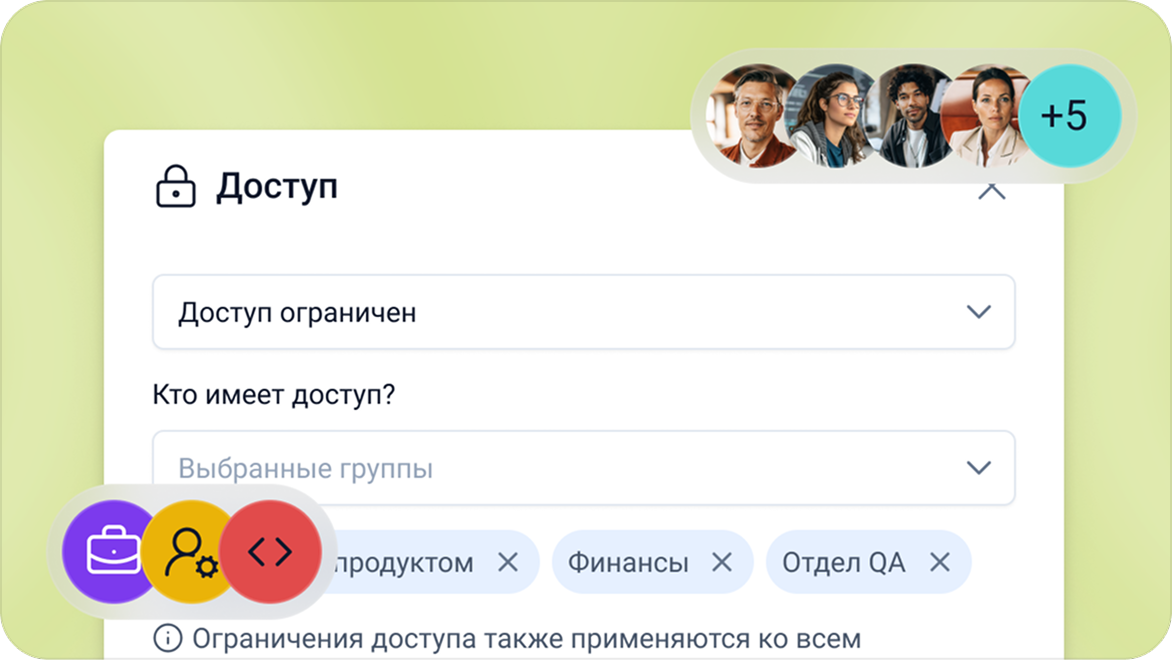Remove the Финансы group tag
Screen dimensions: 1172x660
click(721, 562)
